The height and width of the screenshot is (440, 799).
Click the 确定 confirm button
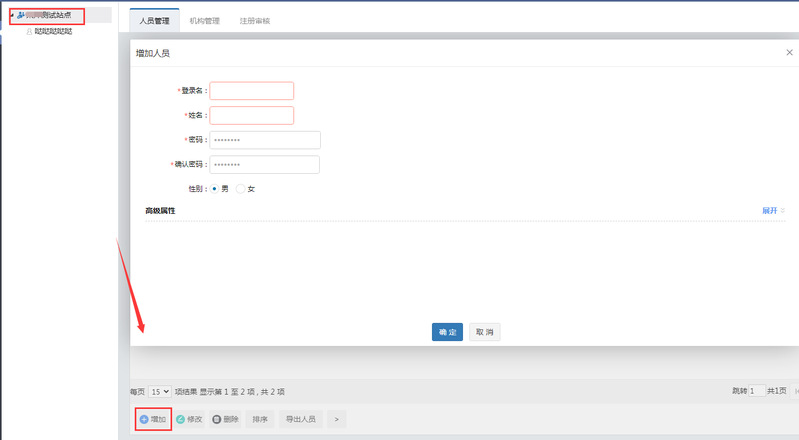pyautogui.click(x=447, y=331)
